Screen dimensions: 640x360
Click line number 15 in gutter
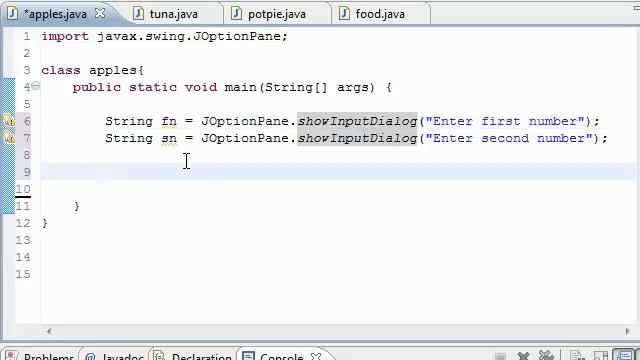coord(23,274)
